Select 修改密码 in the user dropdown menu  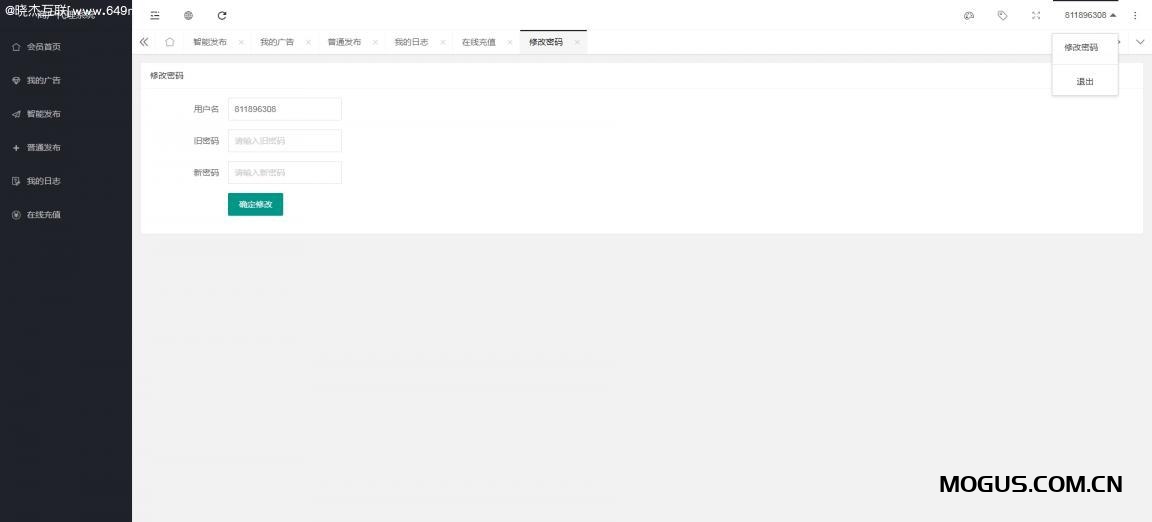click(1081, 47)
